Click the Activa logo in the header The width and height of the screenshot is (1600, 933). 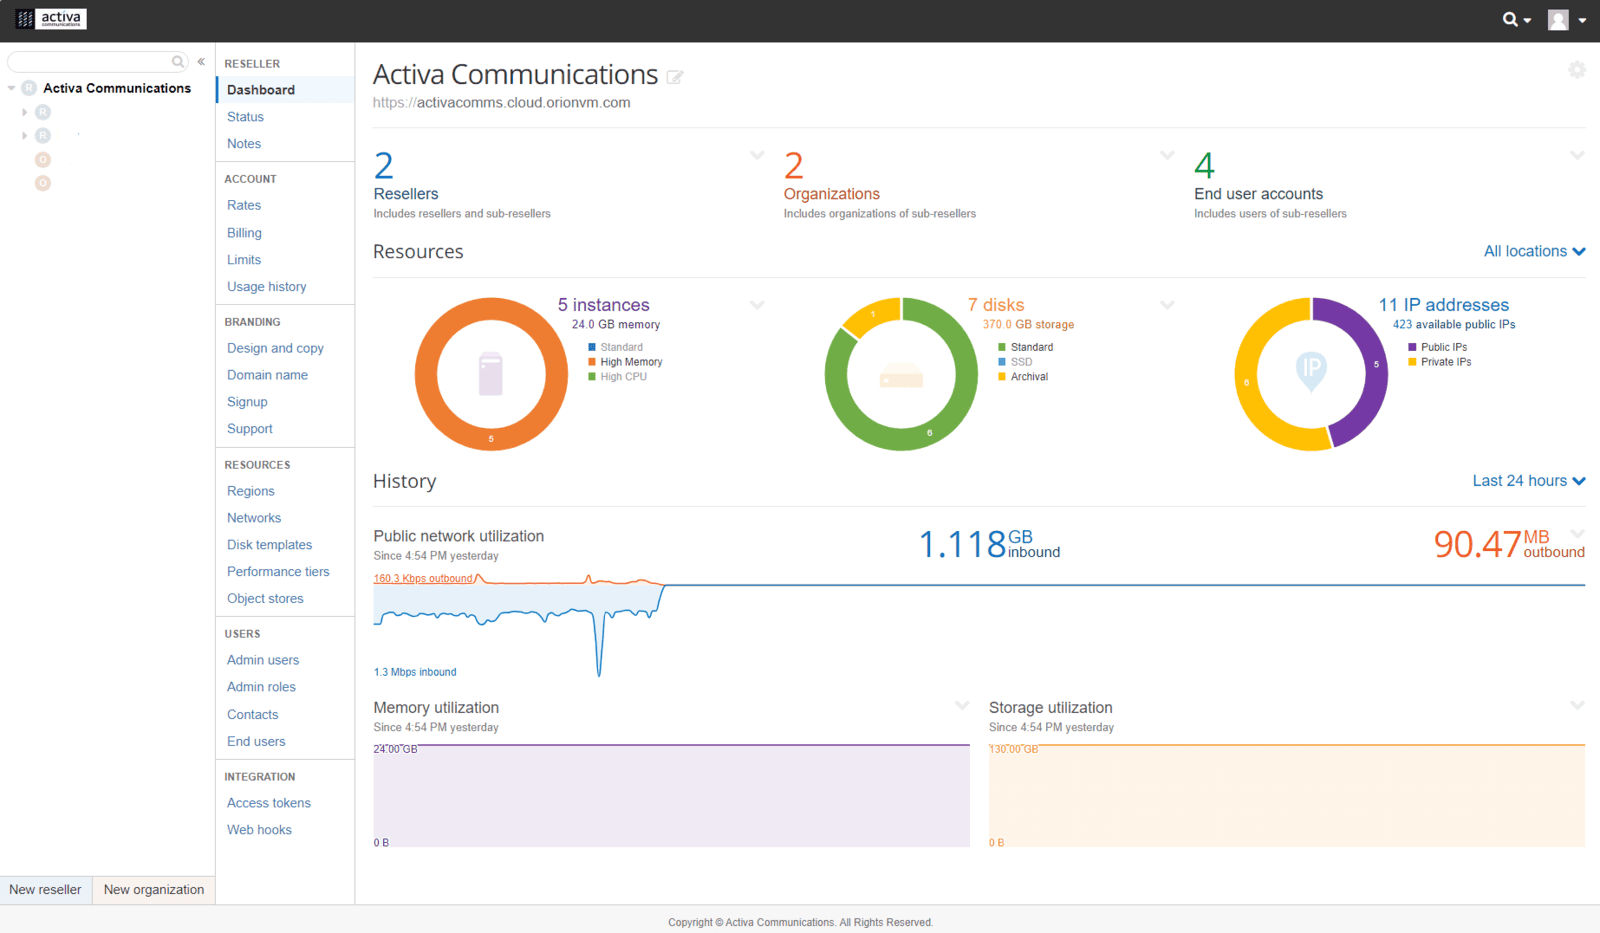pyautogui.click(x=51, y=19)
